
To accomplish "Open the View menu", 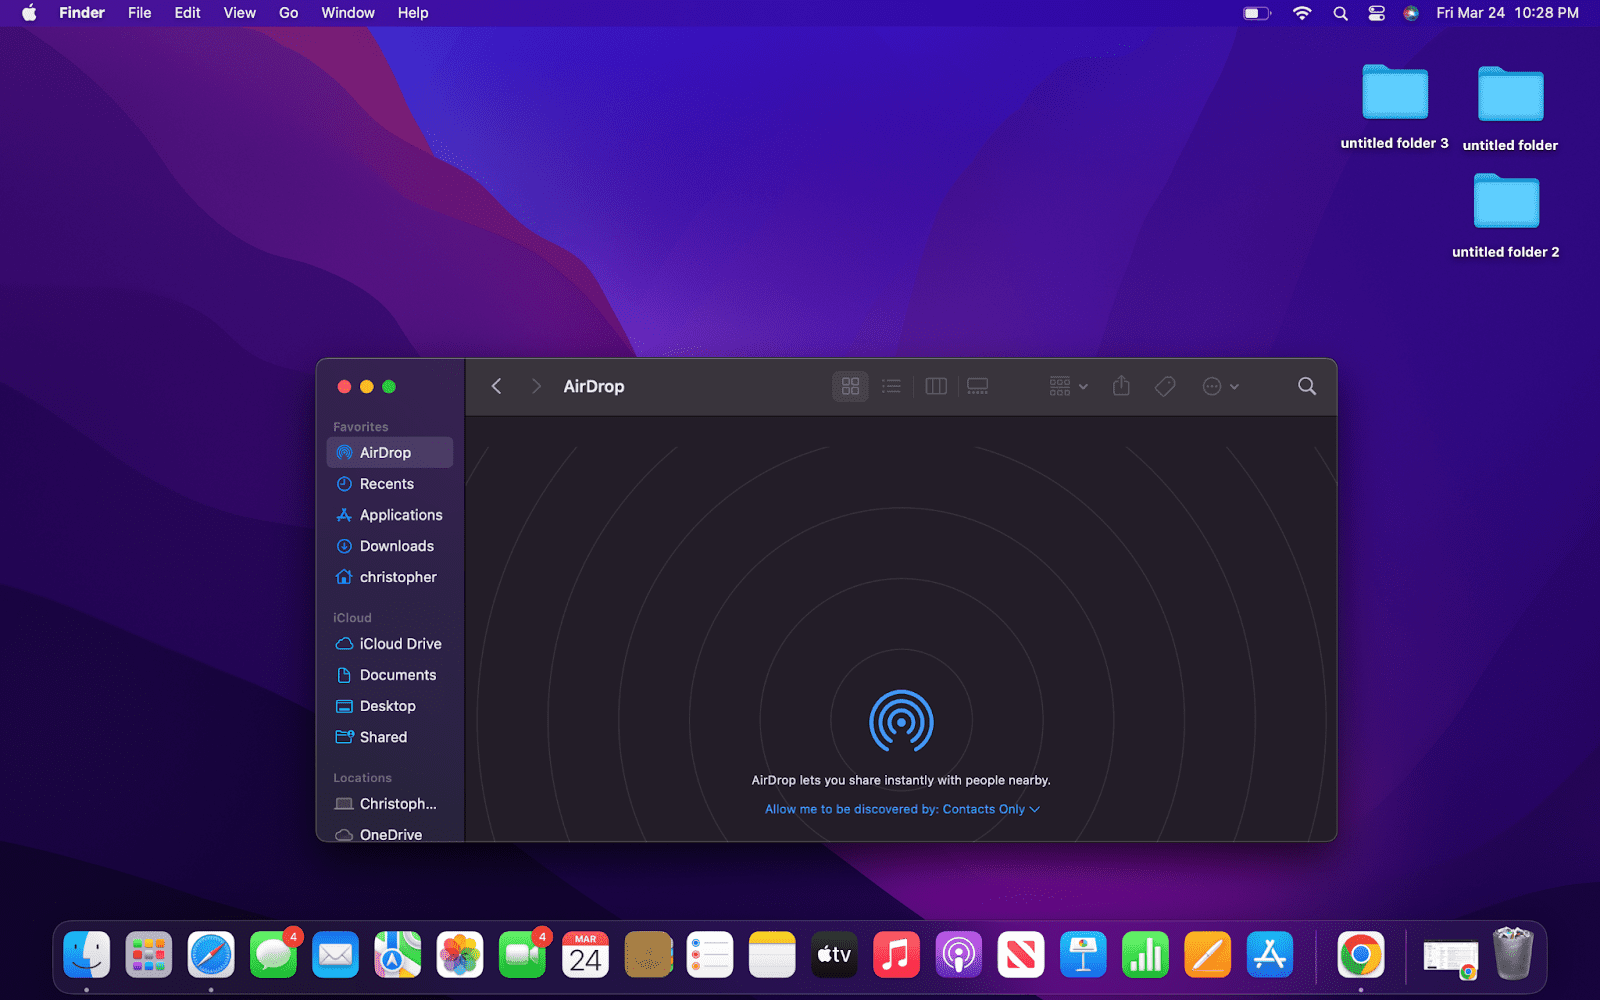I will coord(239,13).
